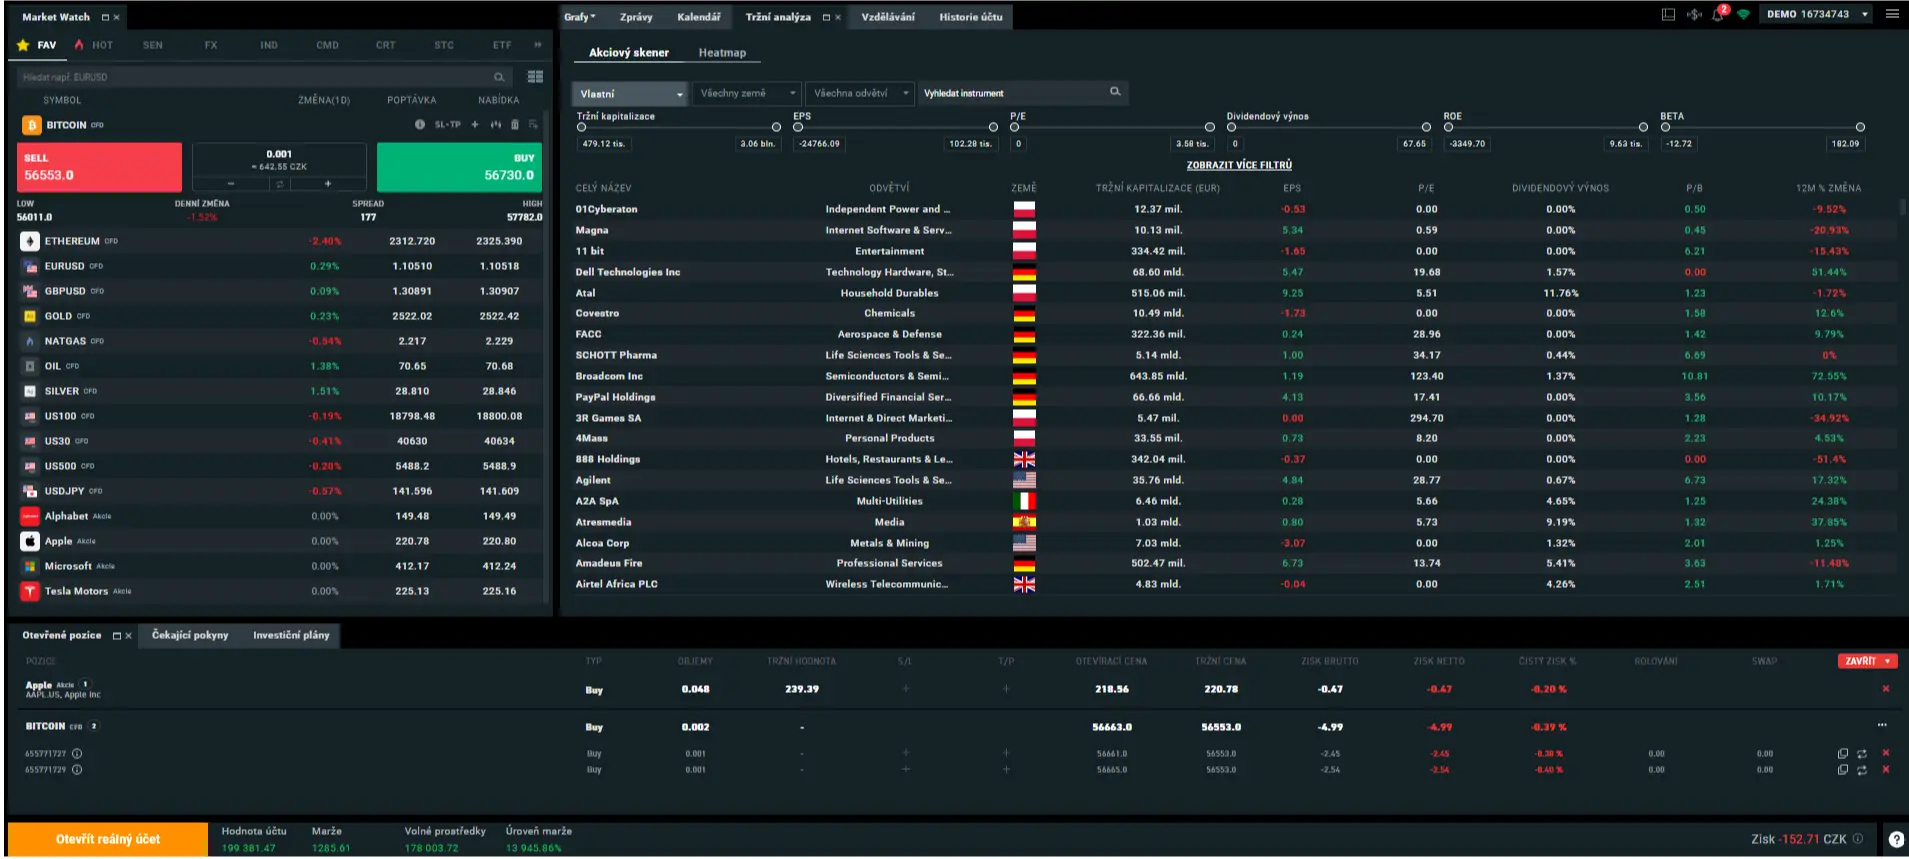The height and width of the screenshot is (859, 1909).
Task: Open the Vlastní preset dropdown
Action: 630,94
